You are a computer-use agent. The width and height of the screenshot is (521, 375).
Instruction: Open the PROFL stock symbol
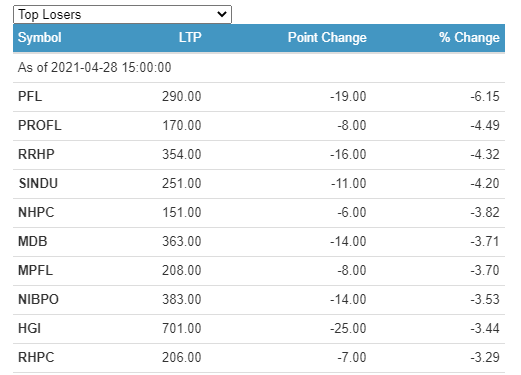tap(40, 126)
